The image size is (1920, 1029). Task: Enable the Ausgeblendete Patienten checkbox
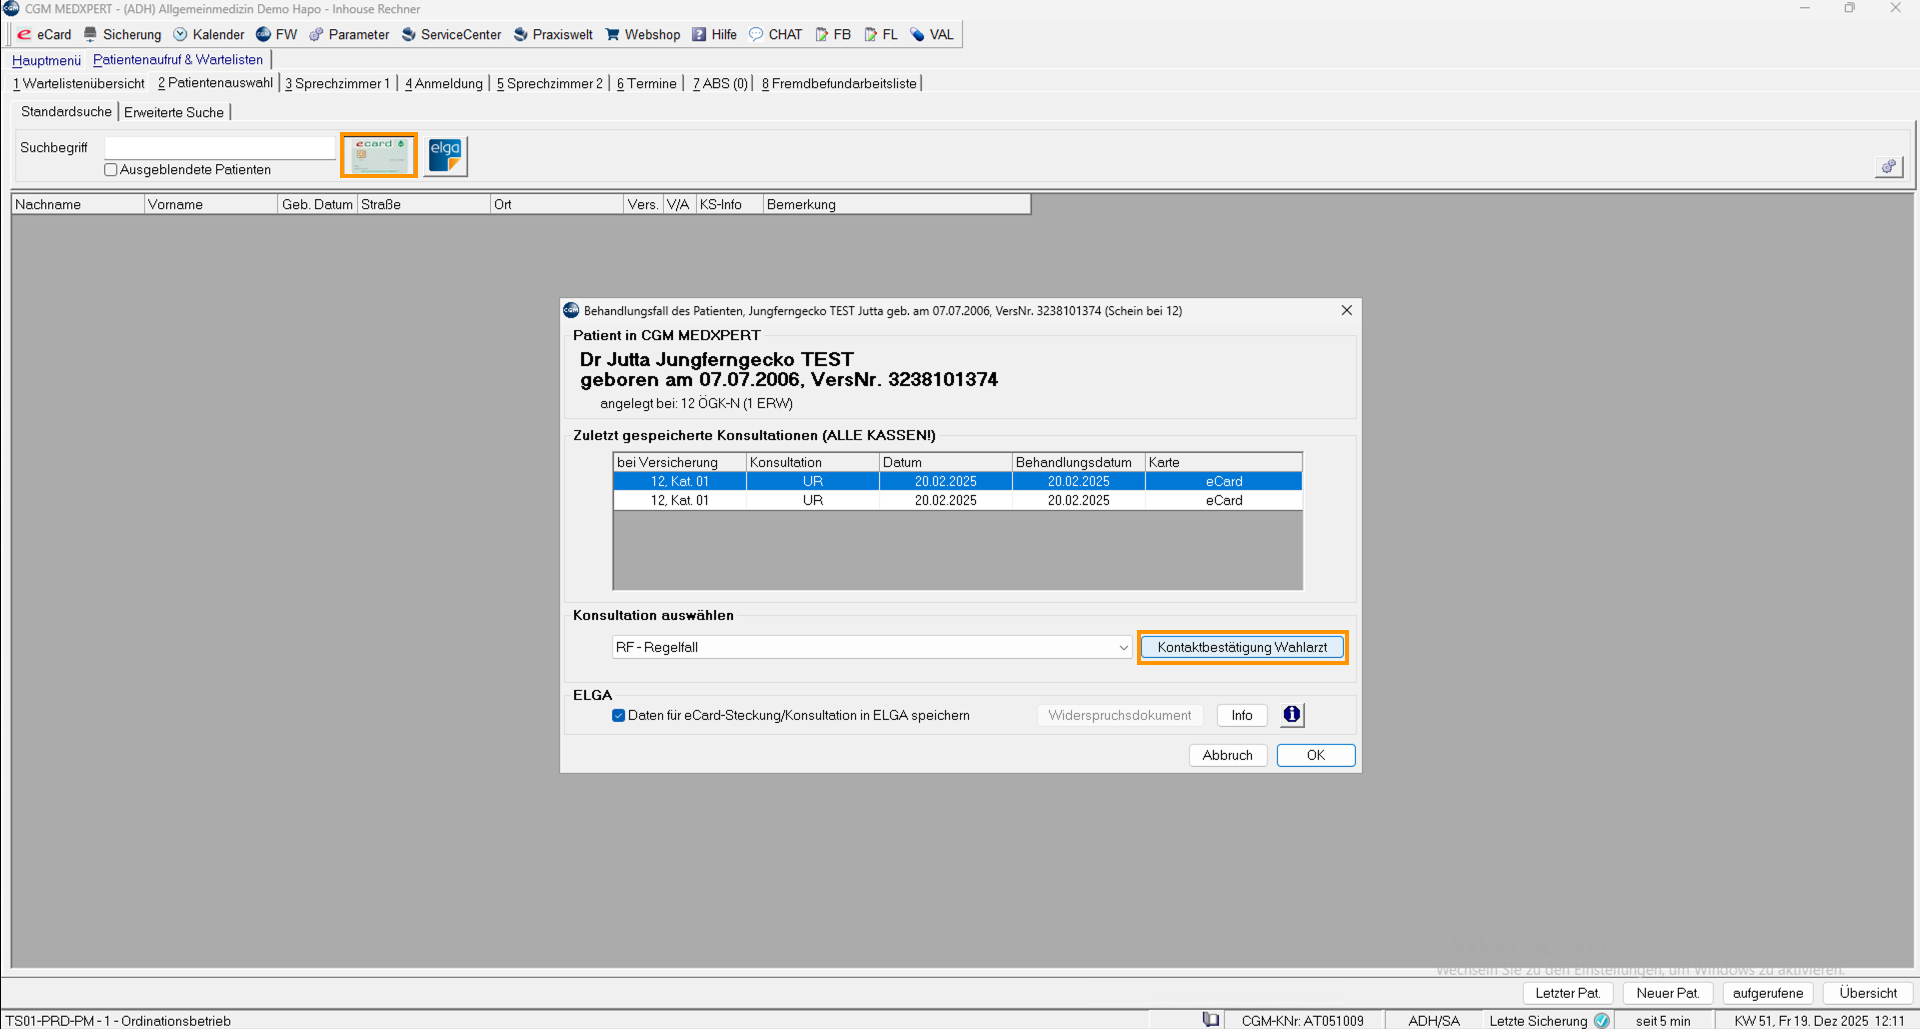pyautogui.click(x=111, y=170)
